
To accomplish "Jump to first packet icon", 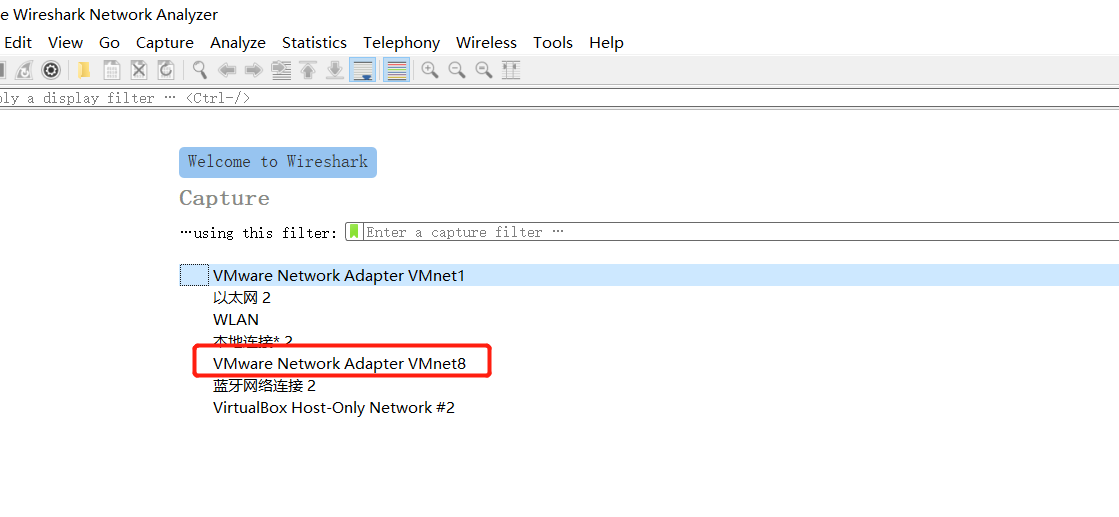I will tap(308, 70).
